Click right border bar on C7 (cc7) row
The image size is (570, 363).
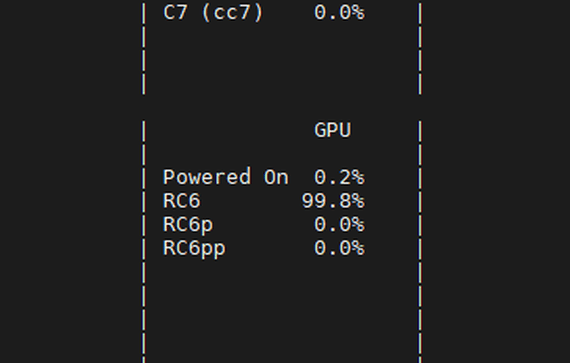tap(420, 13)
